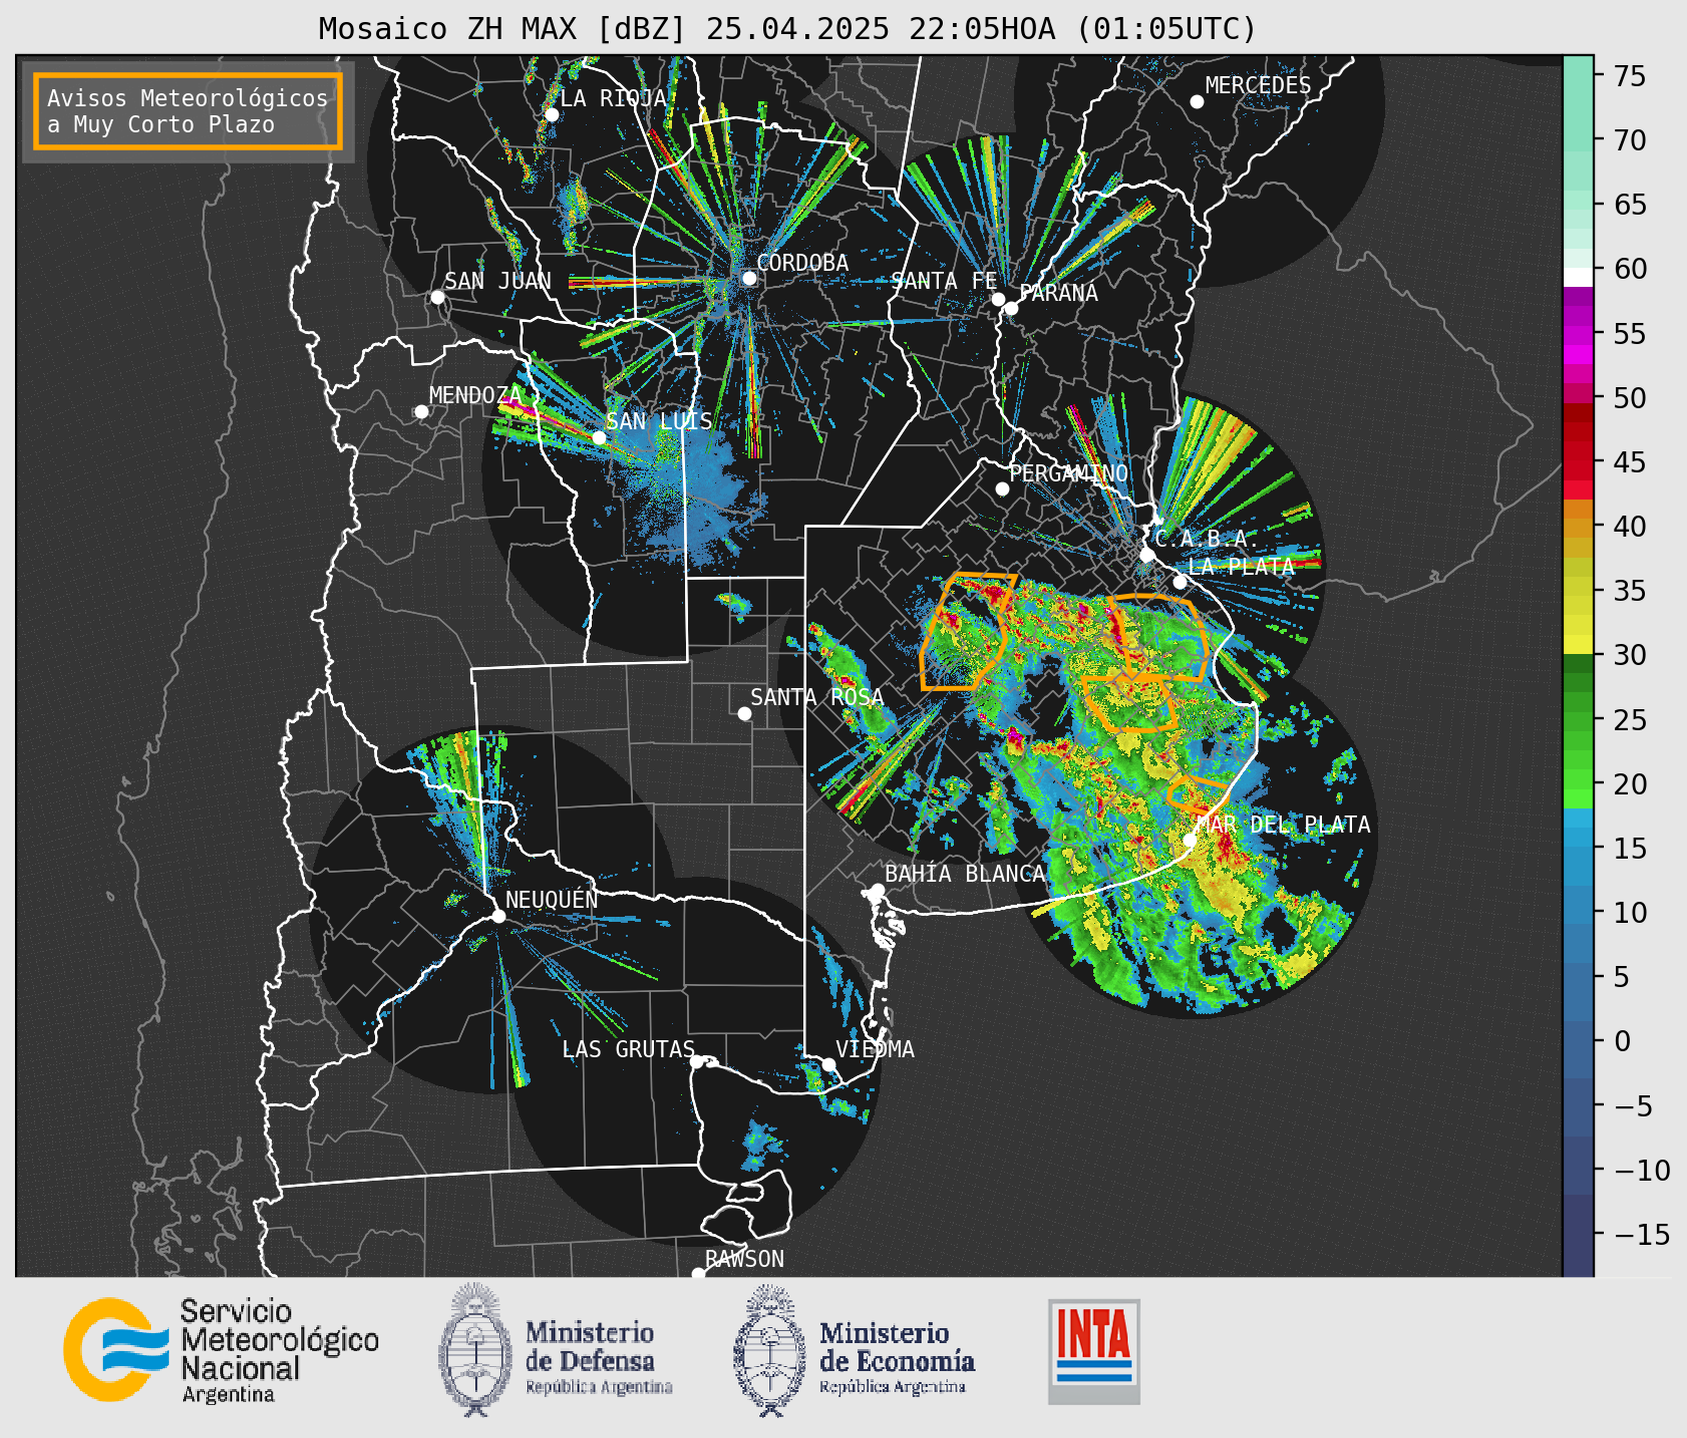The image size is (1687, 1438).
Task: Click the LA PLATA city marker dot
Action: point(1180,582)
